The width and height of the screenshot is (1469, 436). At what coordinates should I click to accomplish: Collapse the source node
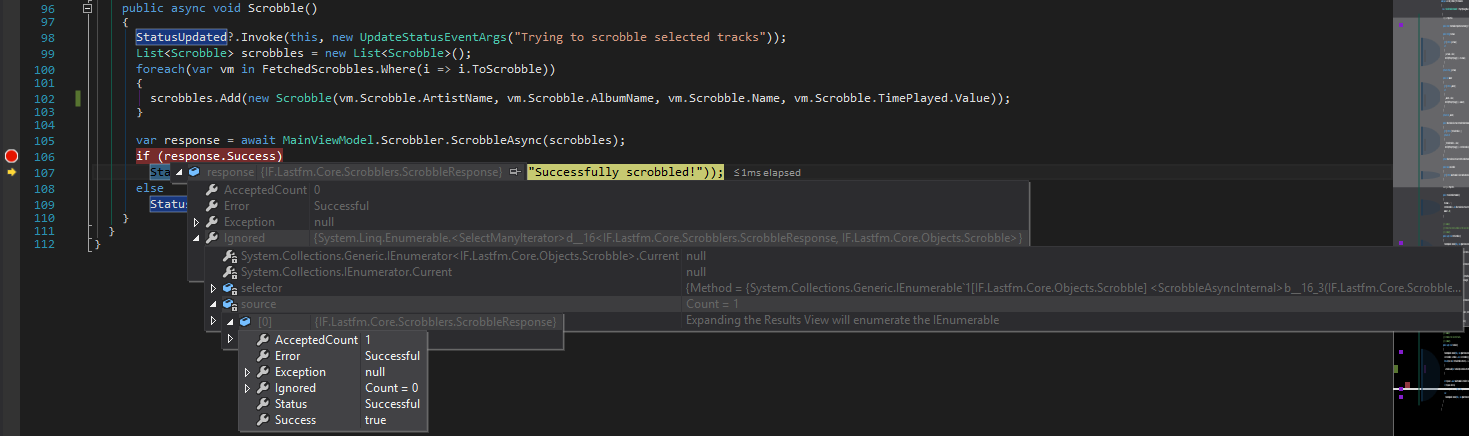[213, 304]
